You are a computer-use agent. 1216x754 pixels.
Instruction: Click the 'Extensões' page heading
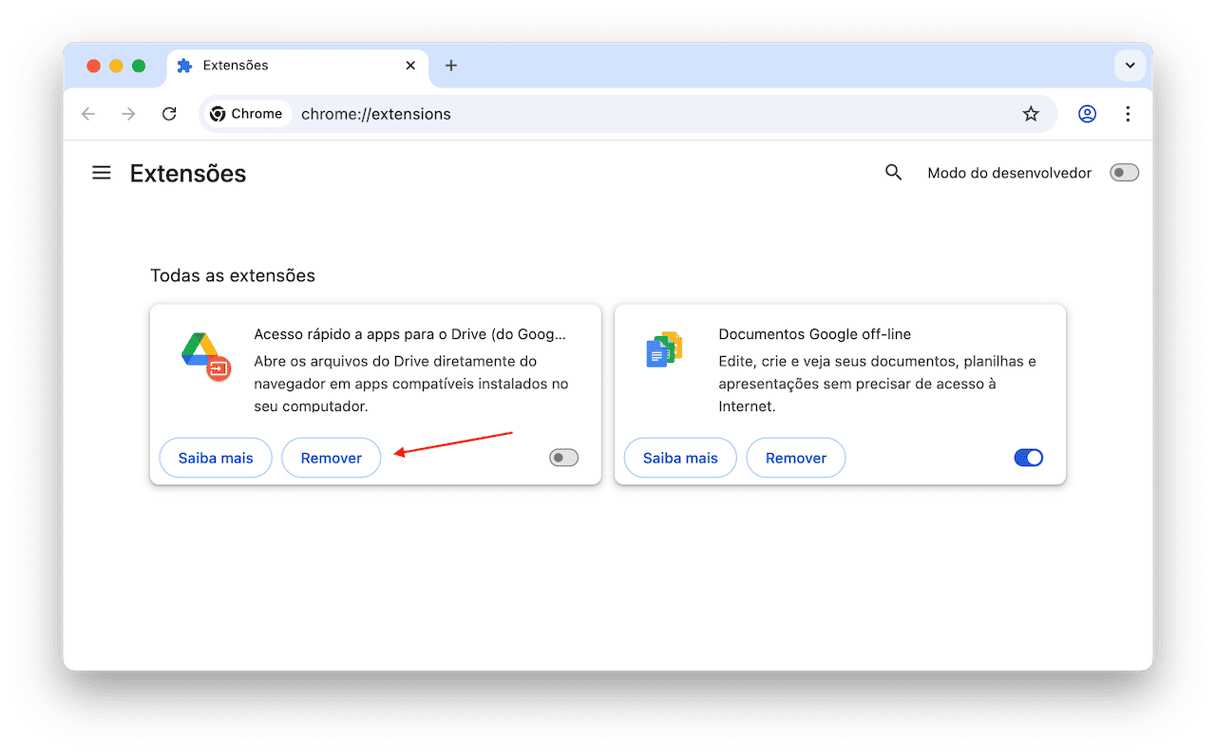tap(188, 173)
